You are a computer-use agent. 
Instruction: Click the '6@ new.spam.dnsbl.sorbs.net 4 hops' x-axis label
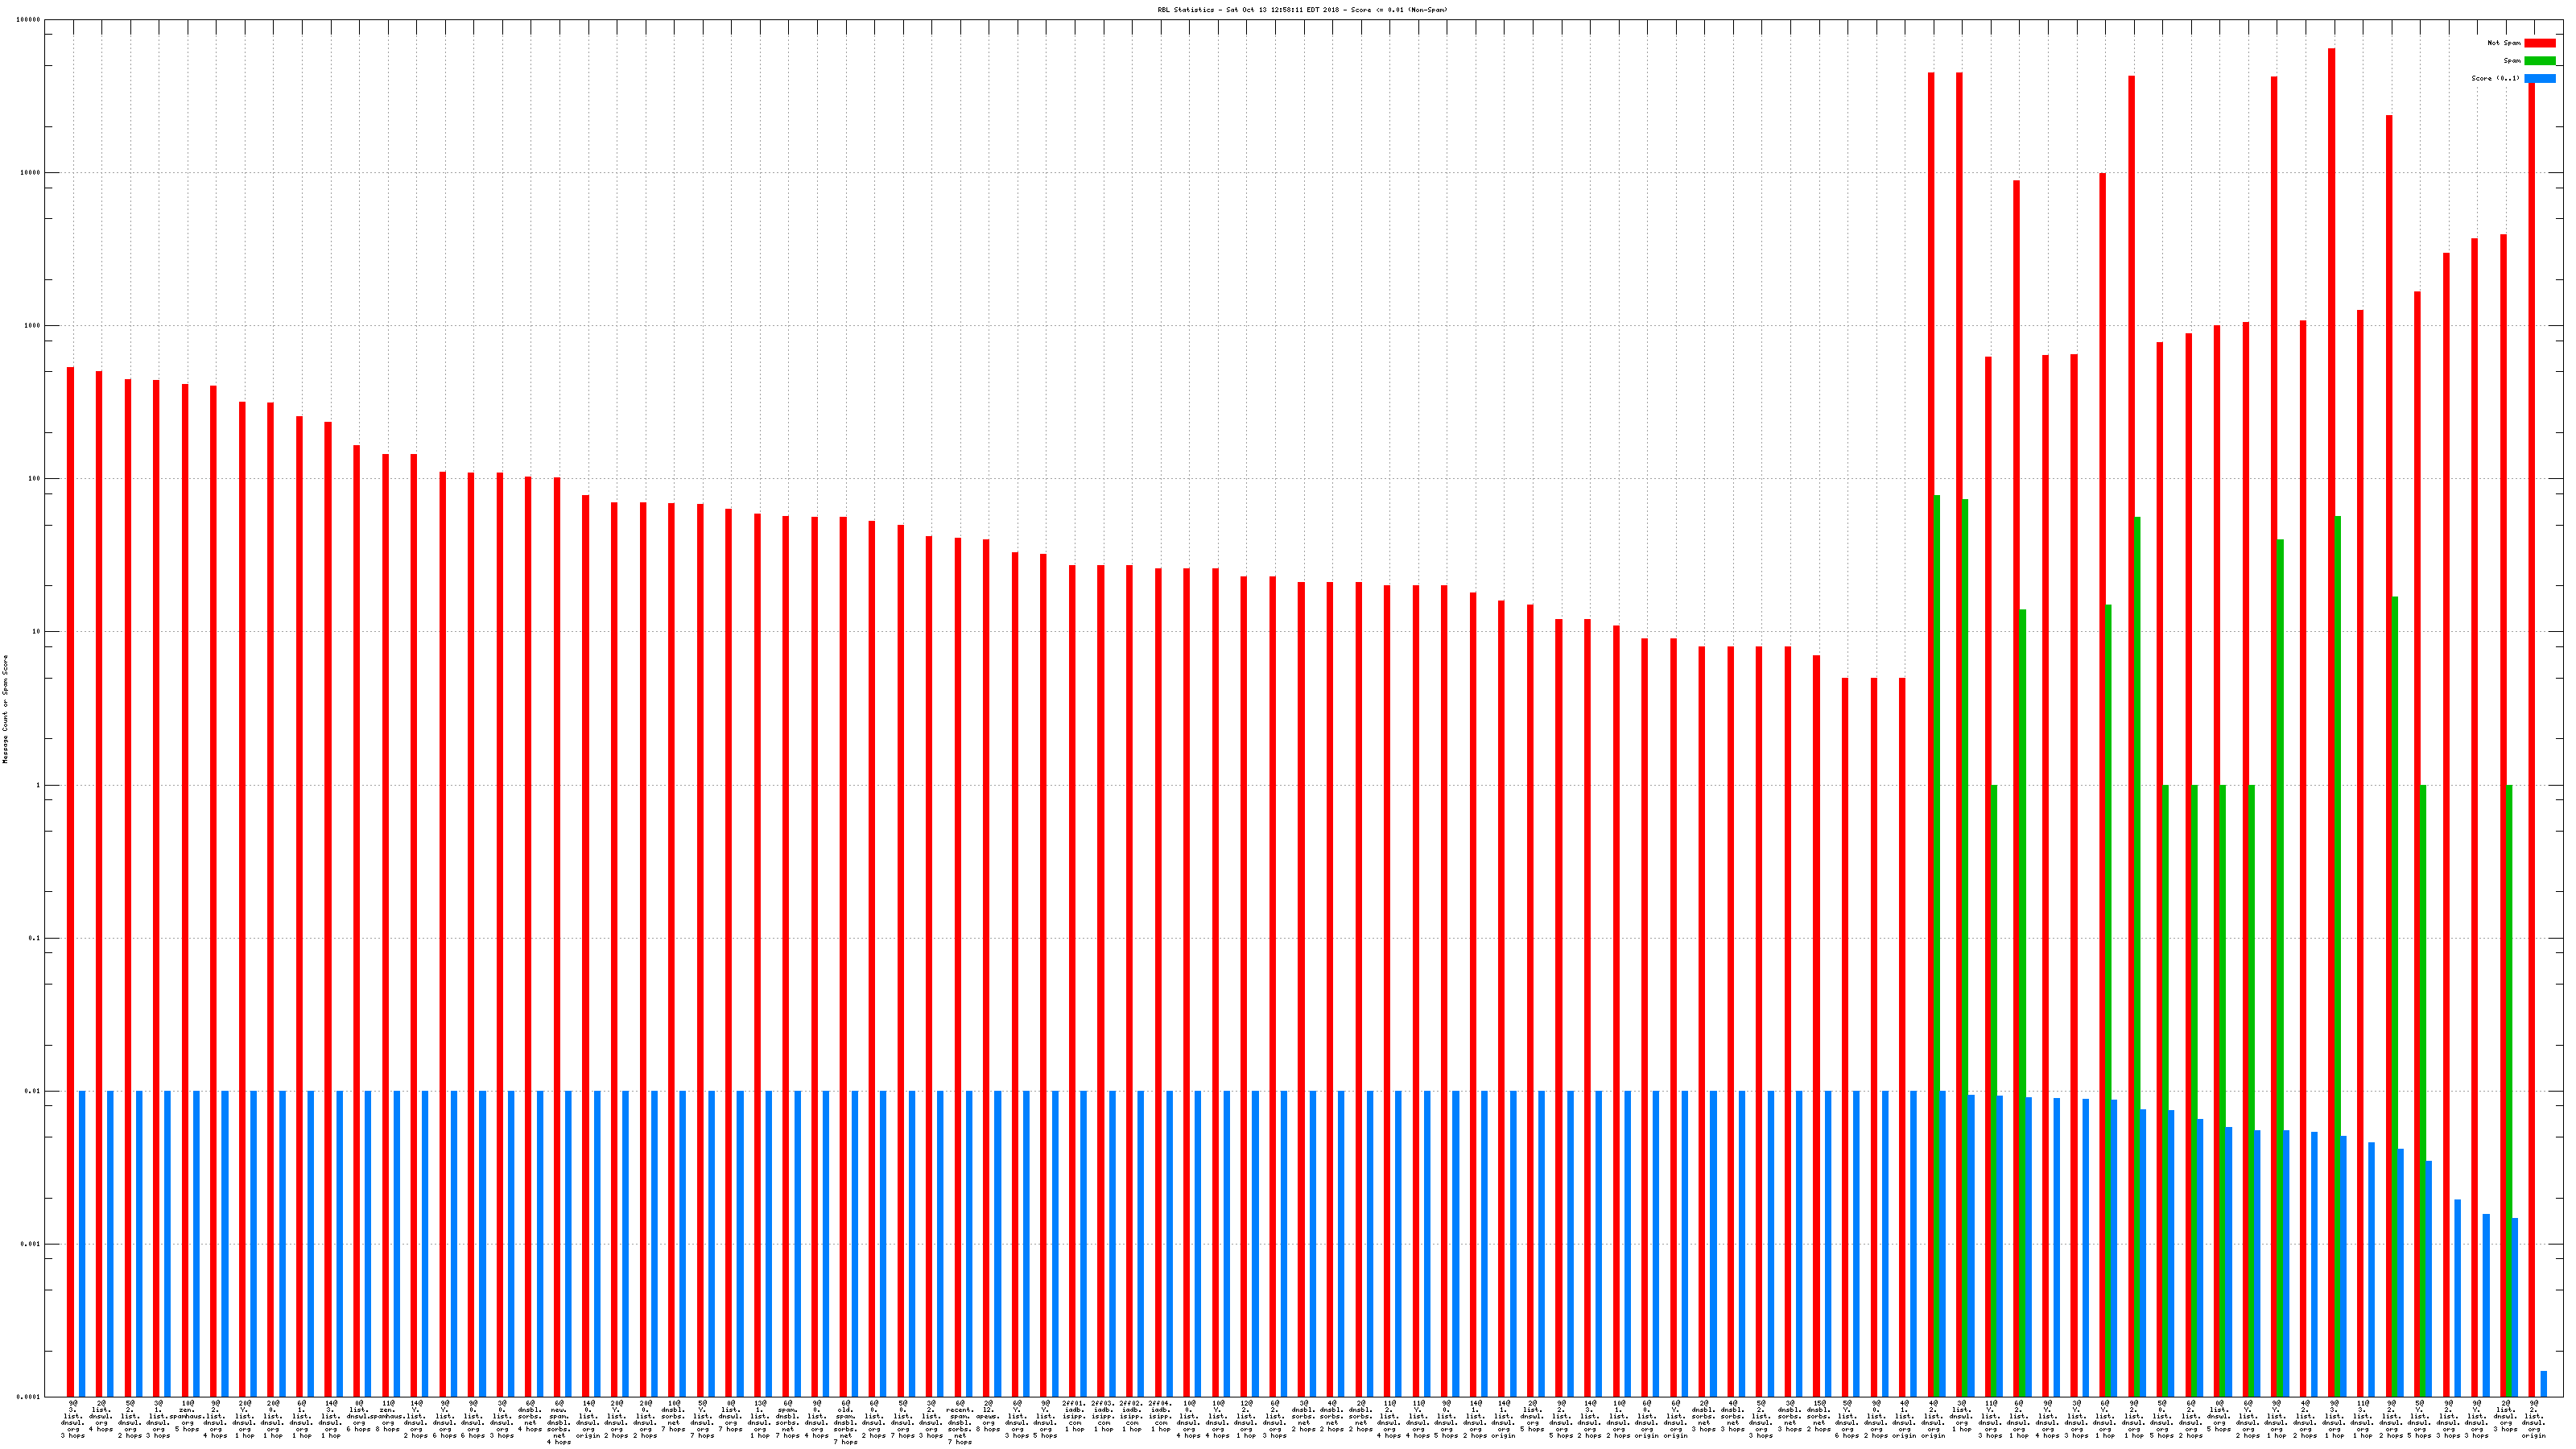pos(558,1422)
